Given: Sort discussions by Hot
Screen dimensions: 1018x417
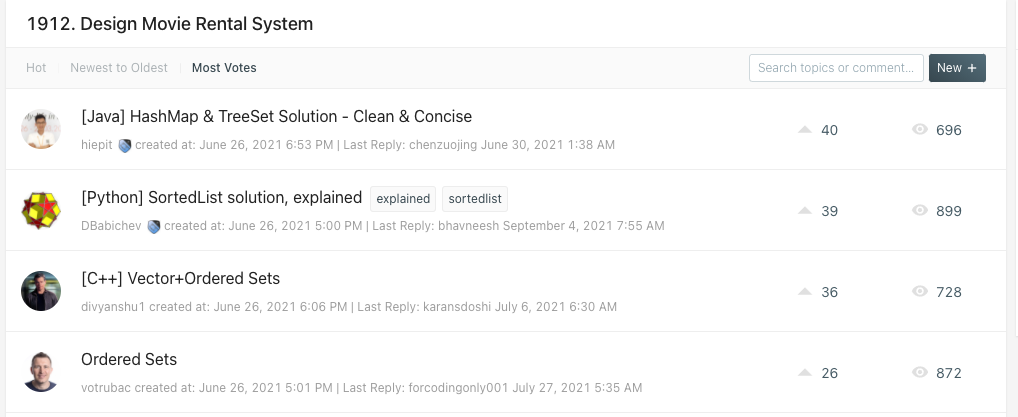Looking at the screenshot, I should click(36, 68).
